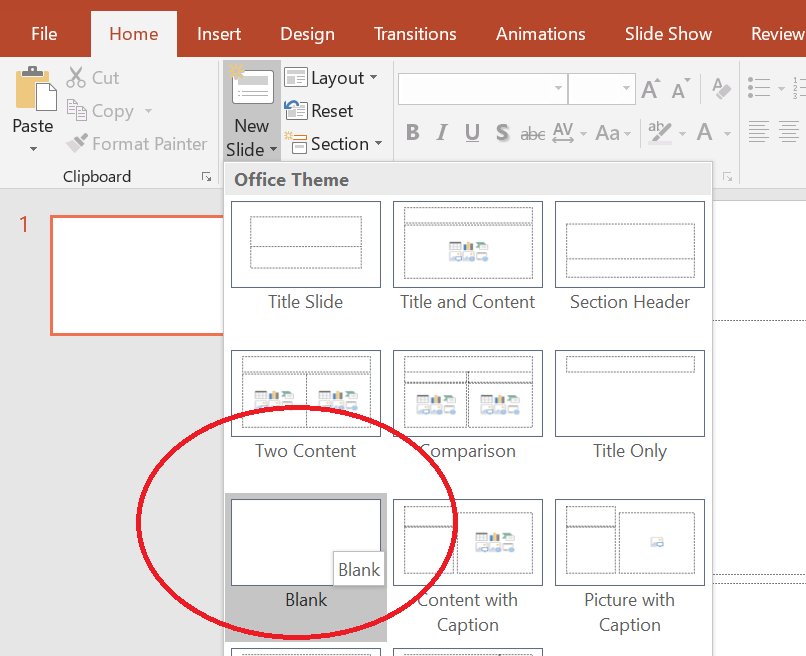Open the Section dropdown

tap(335, 143)
